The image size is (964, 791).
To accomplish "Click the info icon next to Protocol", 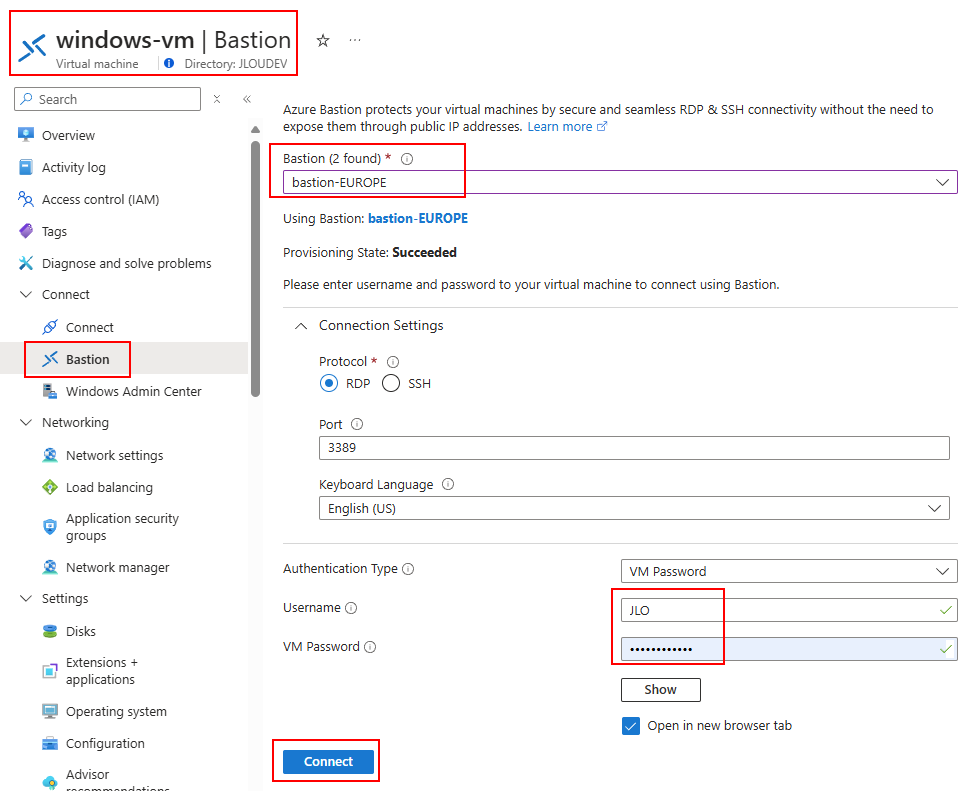I will (x=393, y=361).
